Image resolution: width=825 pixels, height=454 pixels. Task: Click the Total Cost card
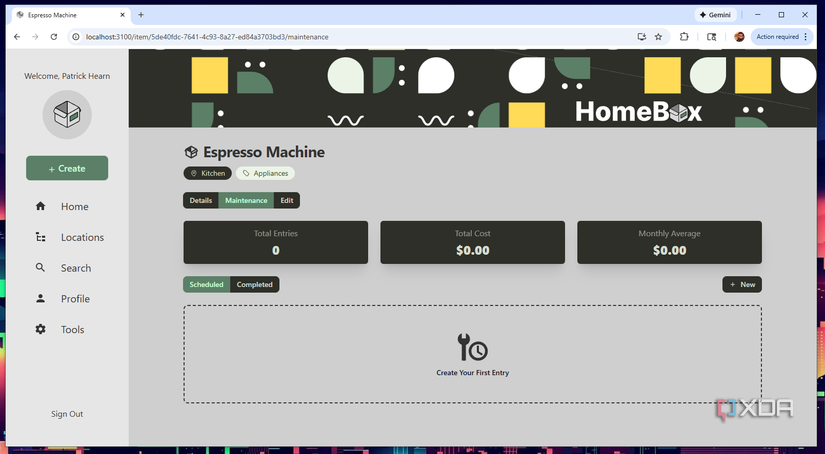[x=472, y=243]
